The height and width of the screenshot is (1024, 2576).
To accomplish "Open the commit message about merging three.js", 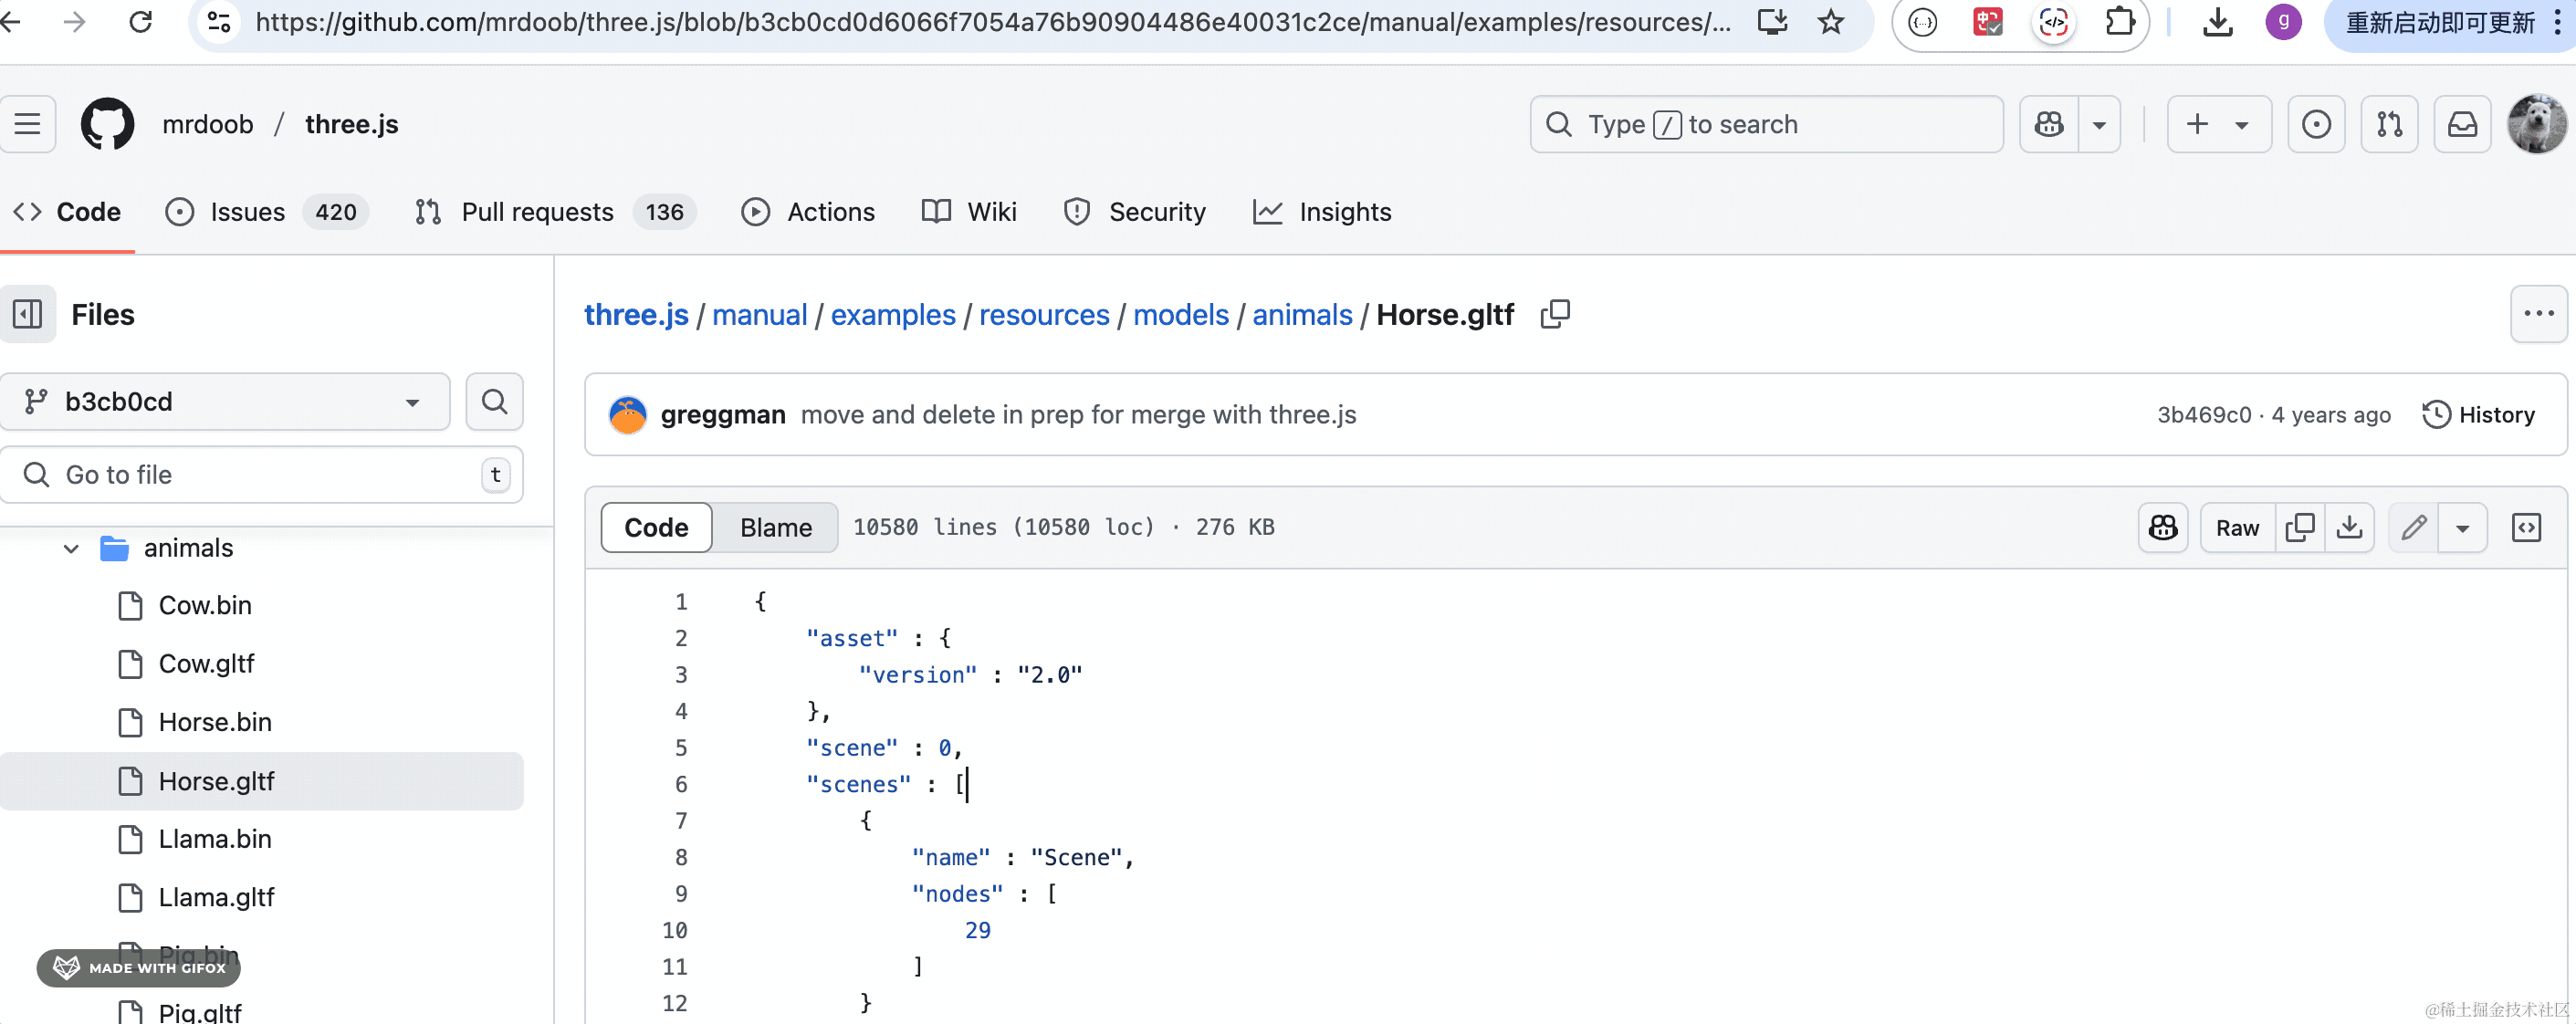I will [1078, 414].
